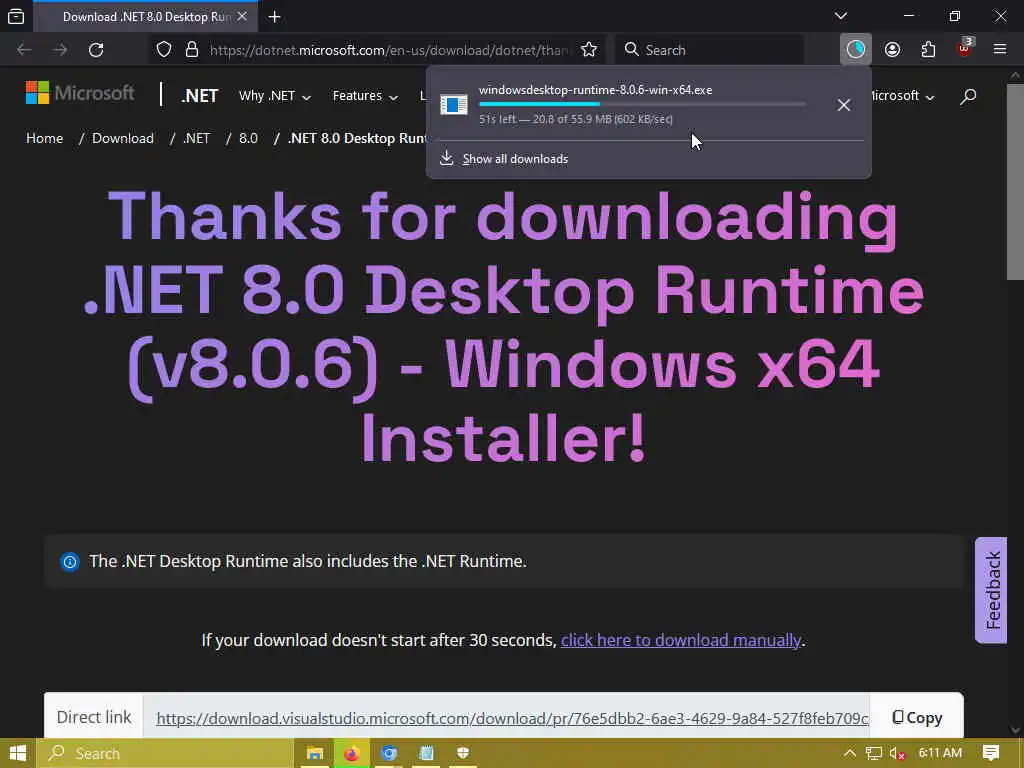The width and height of the screenshot is (1024, 768).
Task: Open the Direct link visualstudio URL
Action: (x=512, y=718)
